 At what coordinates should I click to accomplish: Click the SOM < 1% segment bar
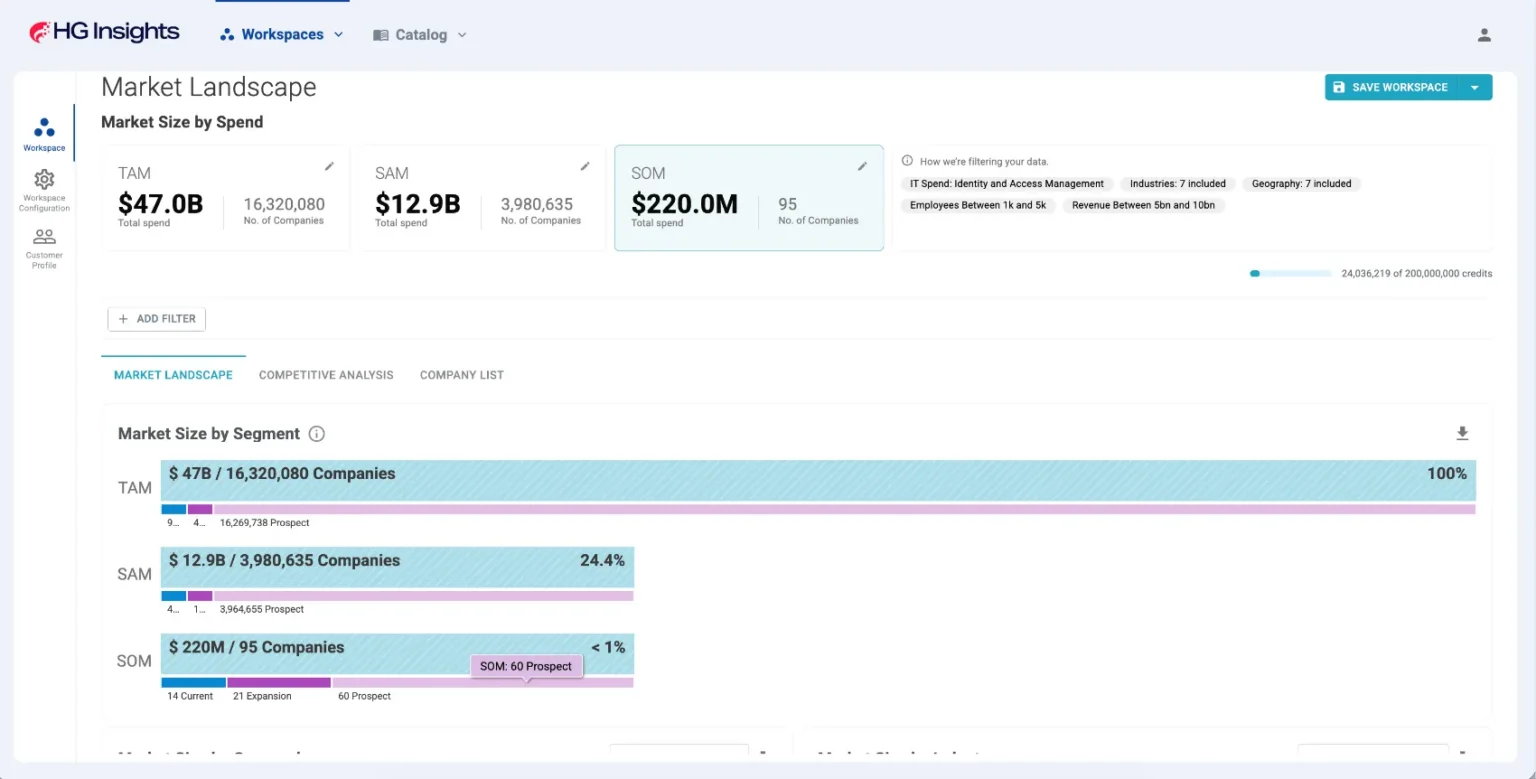tap(397, 654)
